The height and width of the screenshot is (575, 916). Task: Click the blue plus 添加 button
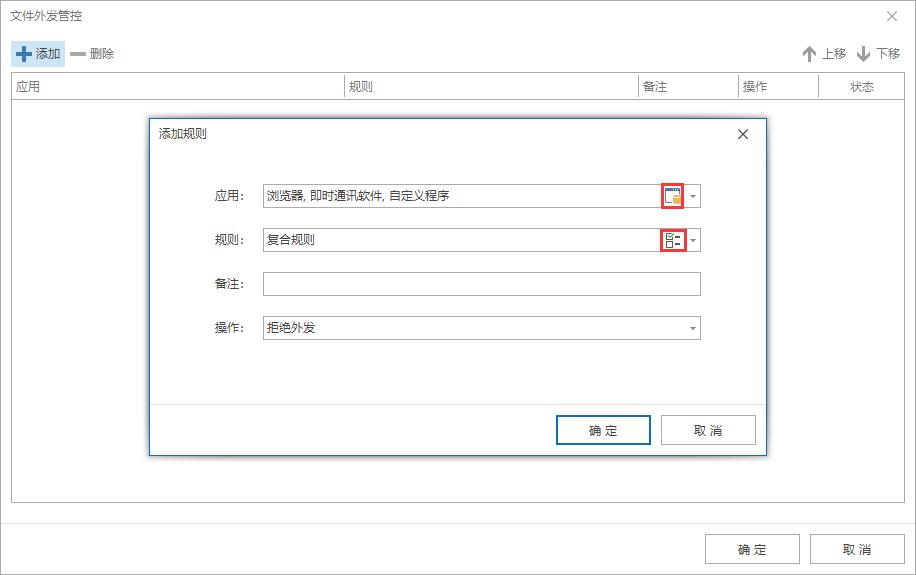(38, 54)
